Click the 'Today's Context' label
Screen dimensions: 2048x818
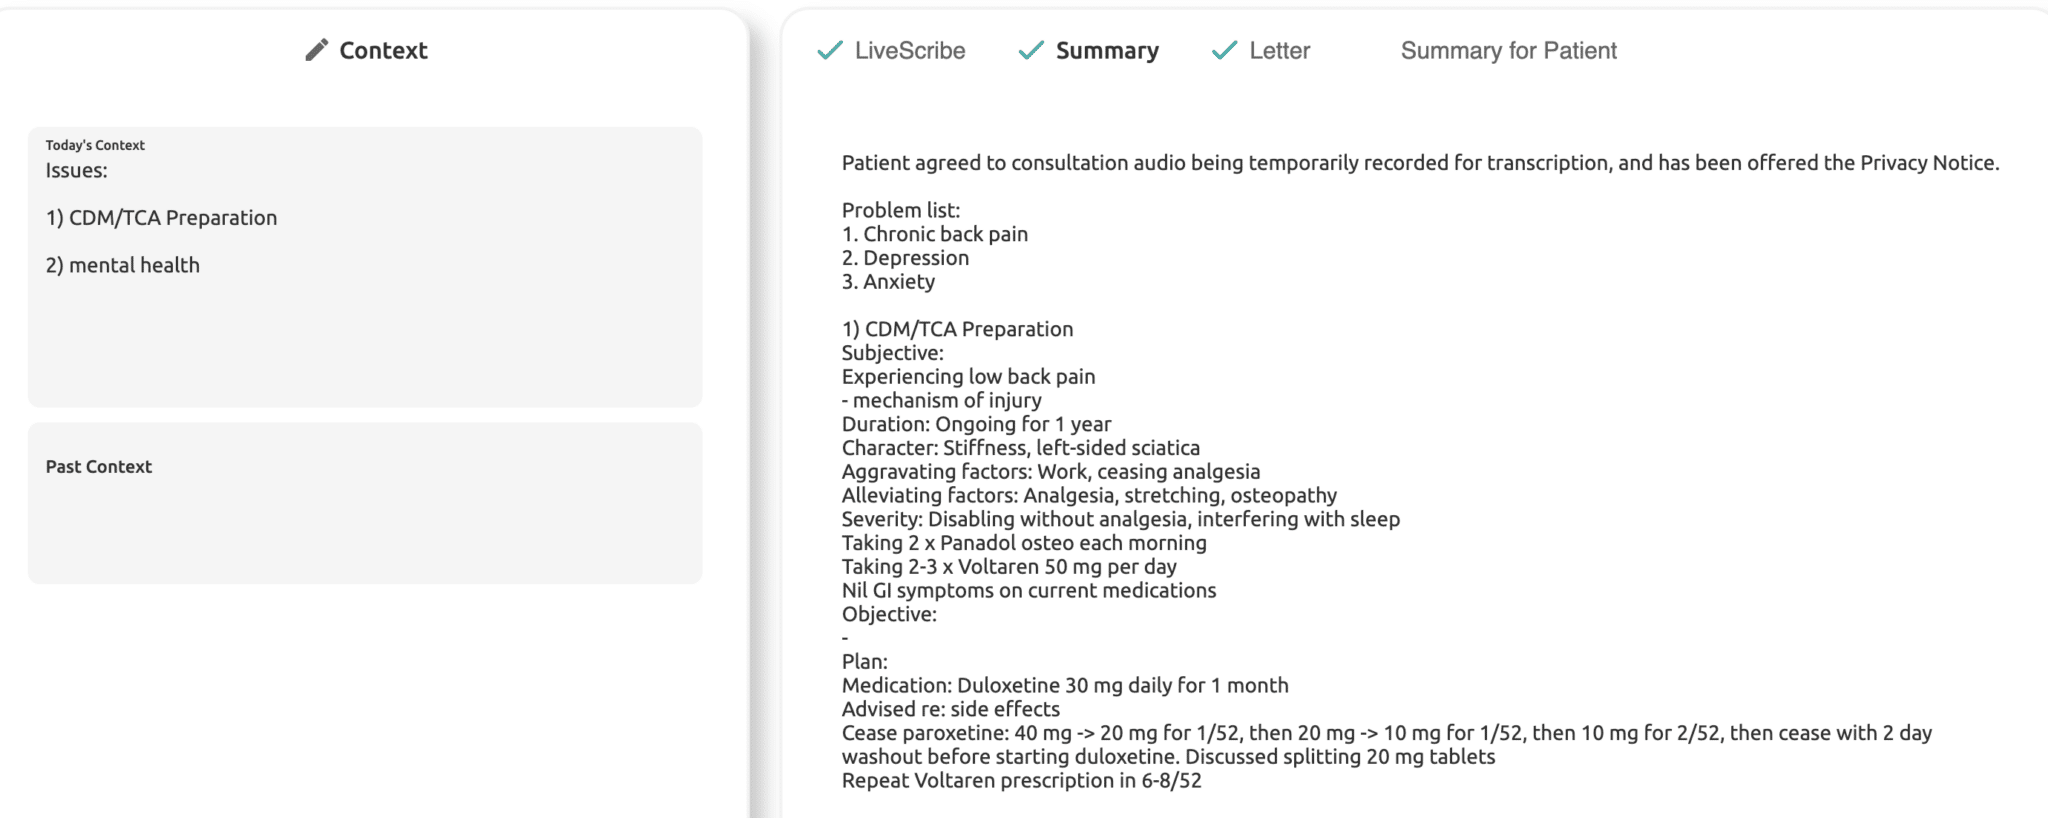pyautogui.click(x=95, y=144)
